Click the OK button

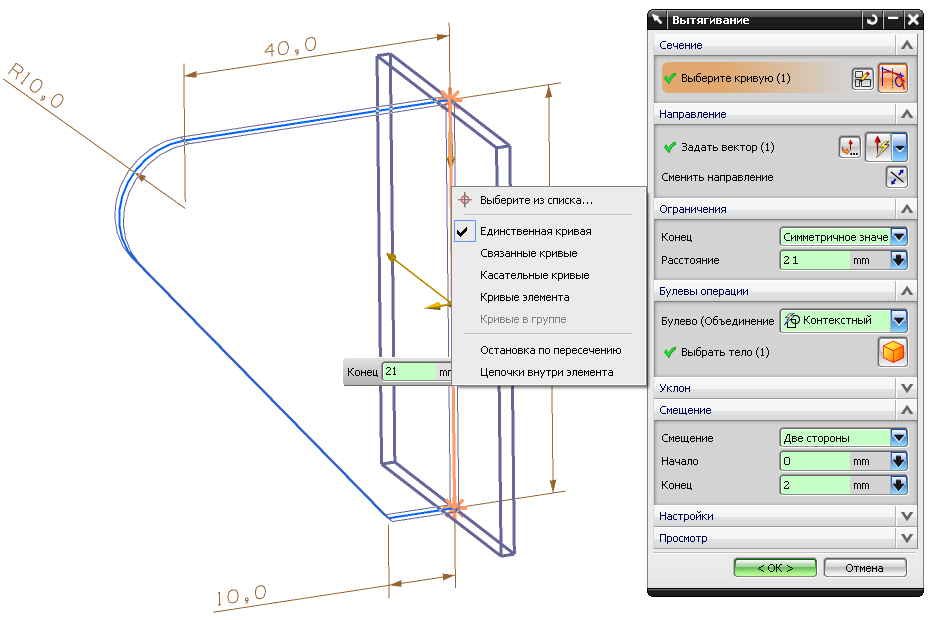[x=775, y=568]
